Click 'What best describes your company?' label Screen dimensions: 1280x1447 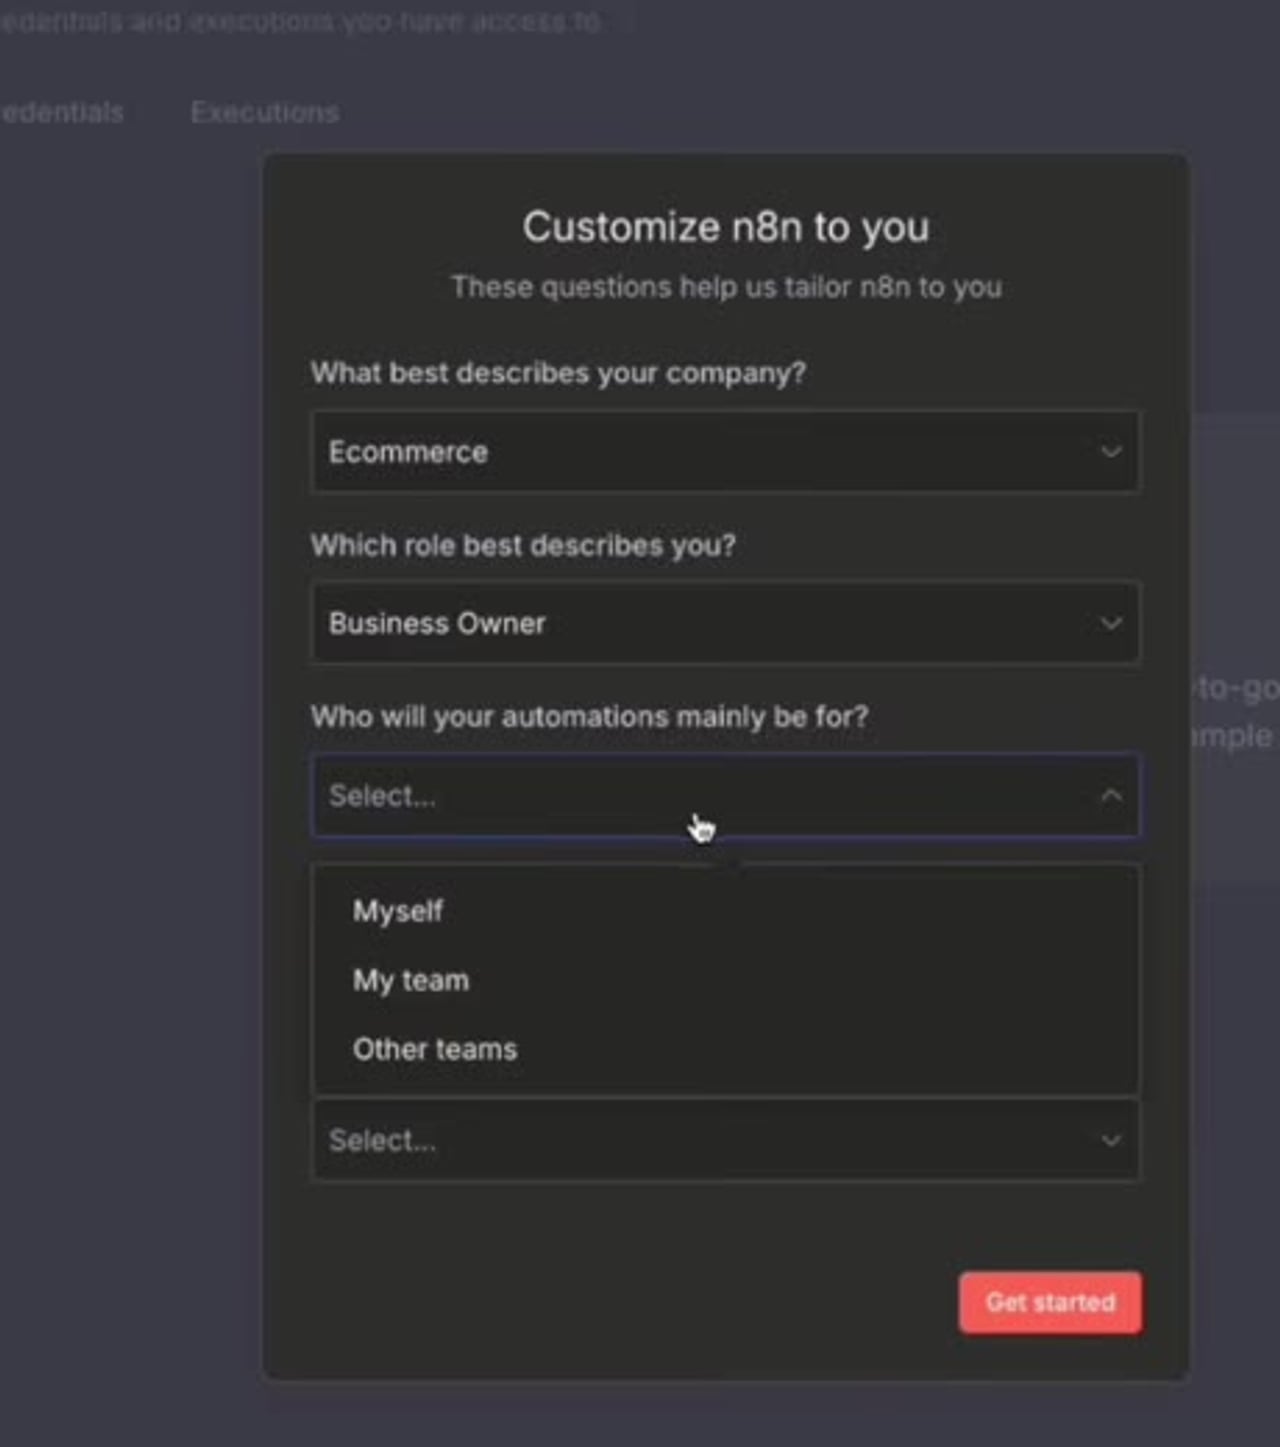pyautogui.click(x=558, y=373)
